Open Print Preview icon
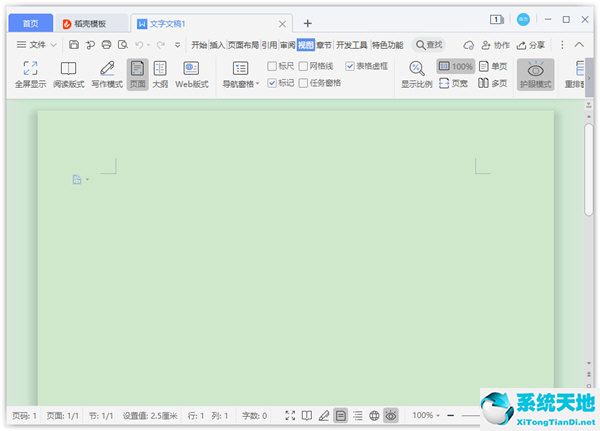This screenshot has height=431, width=600. 123,45
